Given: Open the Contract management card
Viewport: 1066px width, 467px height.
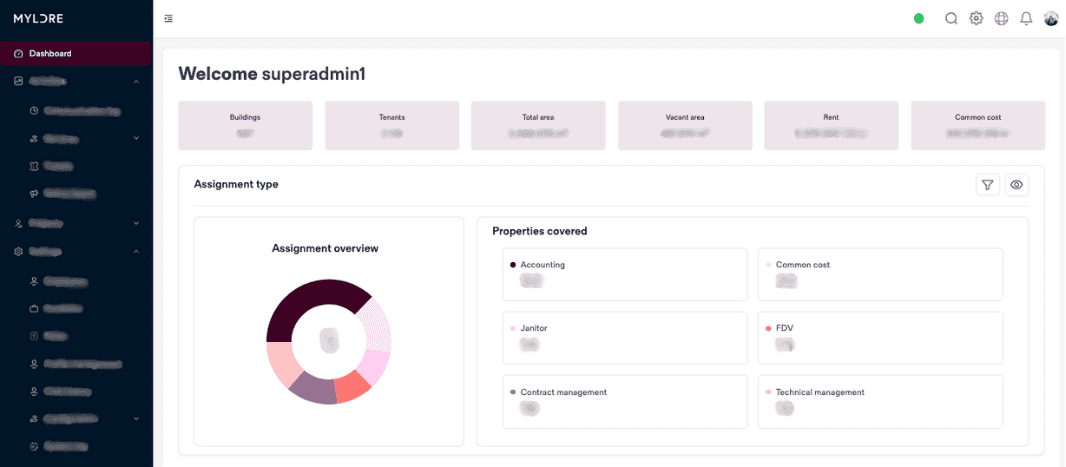Looking at the screenshot, I should 625,401.
